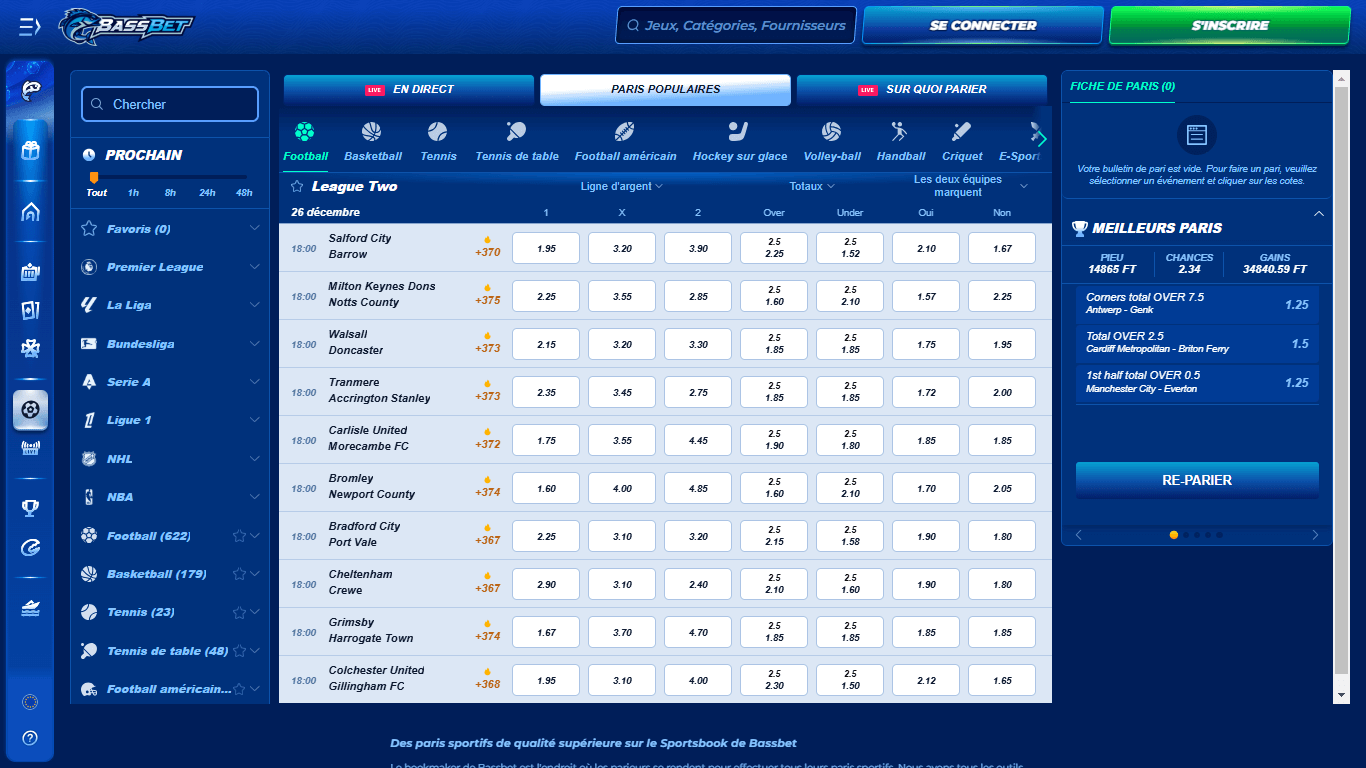Image resolution: width=1366 pixels, height=768 pixels.
Task: Open Les deux équipes marquent dropdown
Action: coord(970,186)
